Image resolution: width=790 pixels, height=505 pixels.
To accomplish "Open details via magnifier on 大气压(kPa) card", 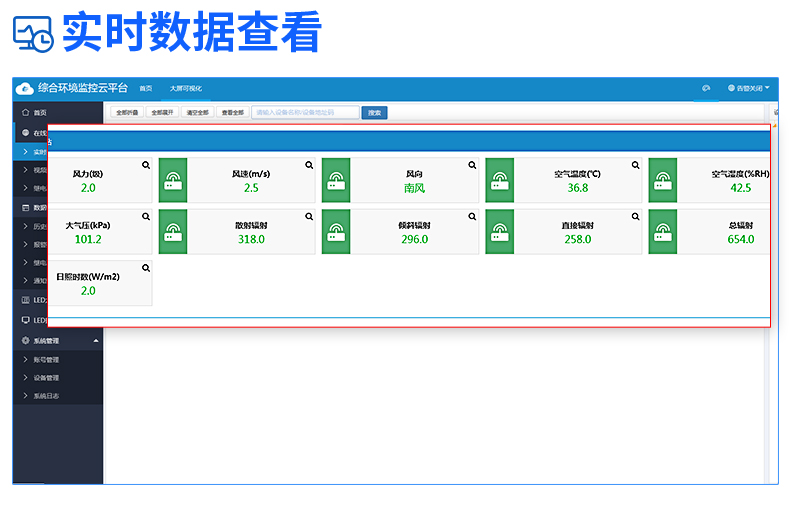I will point(146,216).
